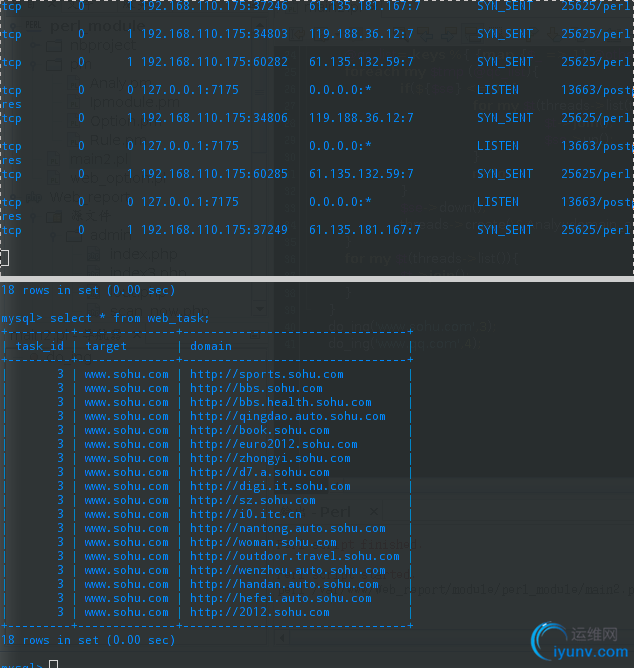Click http://sports.sohu.com in the domain column
The width and height of the screenshot is (634, 668).
point(267,374)
